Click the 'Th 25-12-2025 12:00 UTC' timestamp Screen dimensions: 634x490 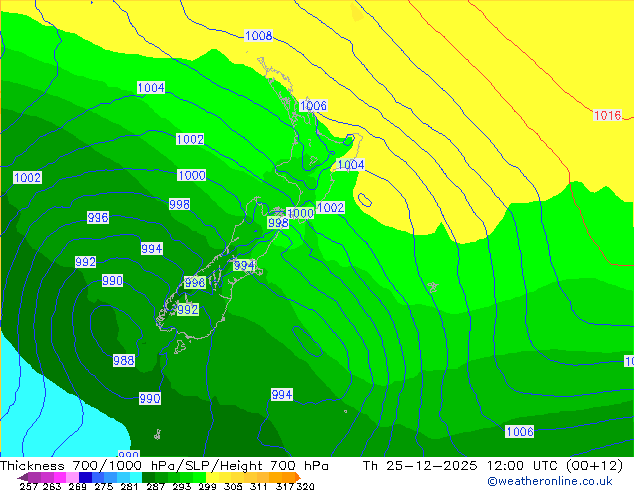coord(462,466)
